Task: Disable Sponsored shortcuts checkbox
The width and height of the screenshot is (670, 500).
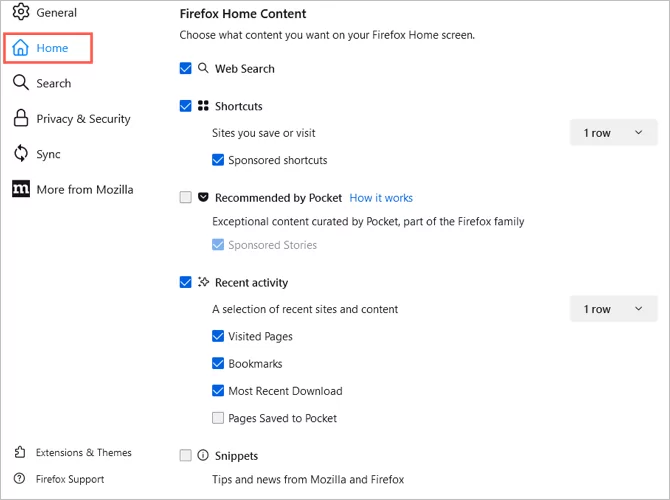Action: point(218,160)
